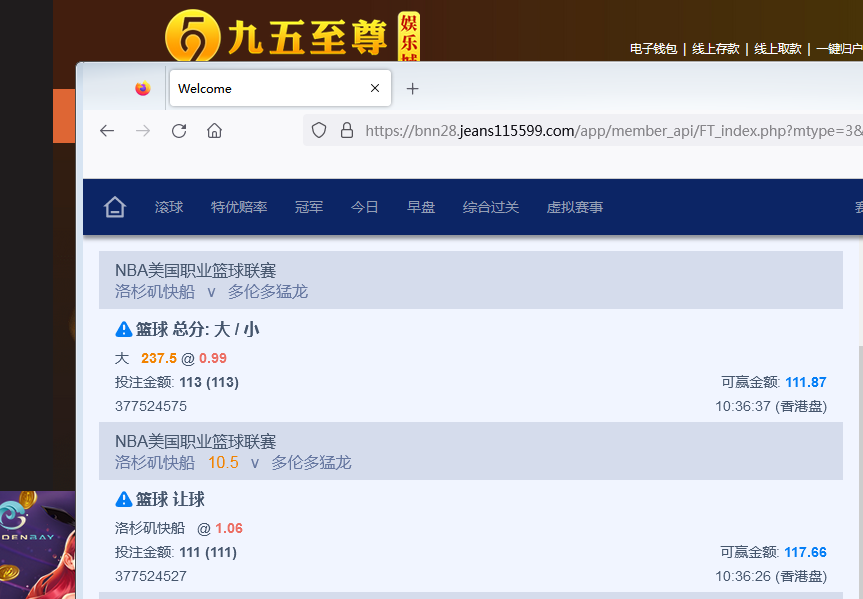This screenshot has width=863, height=599.
Task: Open the 虚拟赛事 menu
Action: click(575, 208)
